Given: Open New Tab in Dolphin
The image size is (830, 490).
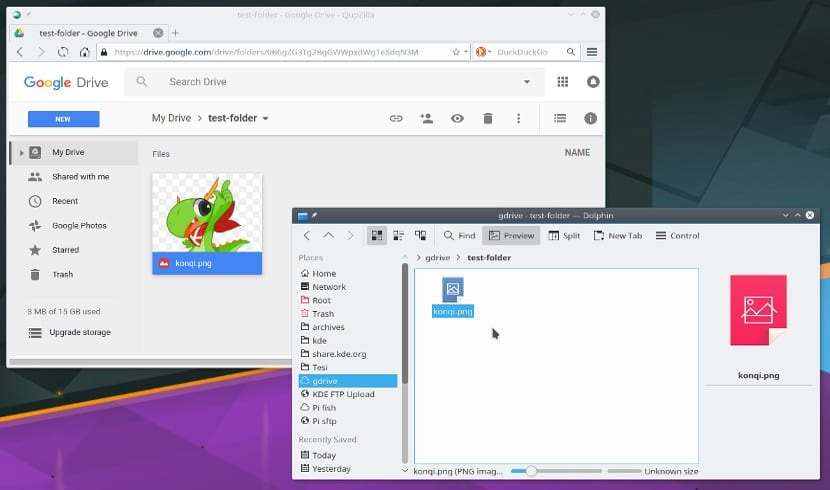Looking at the screenshot, I should coord(618,235).
